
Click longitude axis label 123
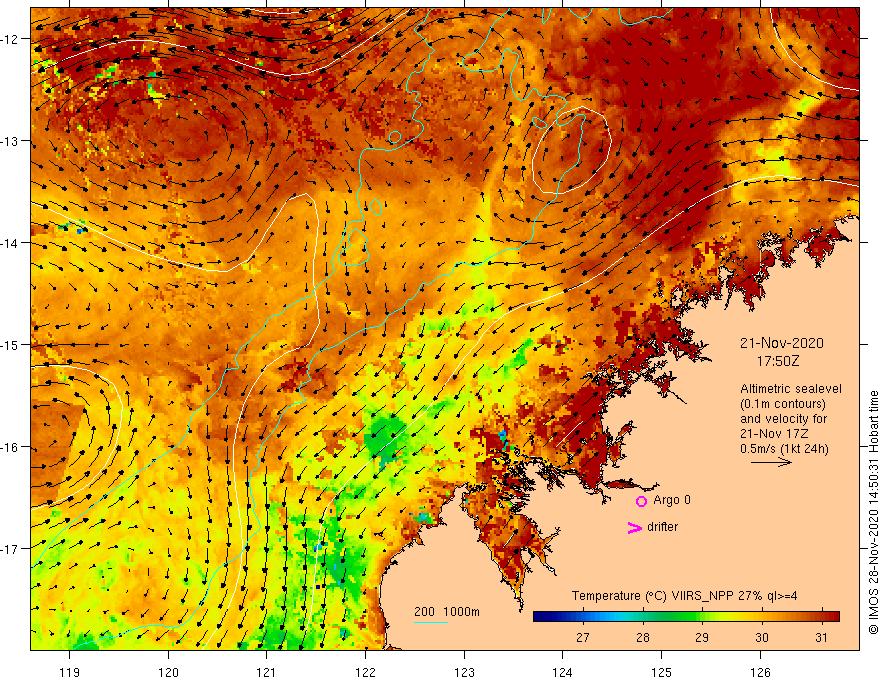464,672
